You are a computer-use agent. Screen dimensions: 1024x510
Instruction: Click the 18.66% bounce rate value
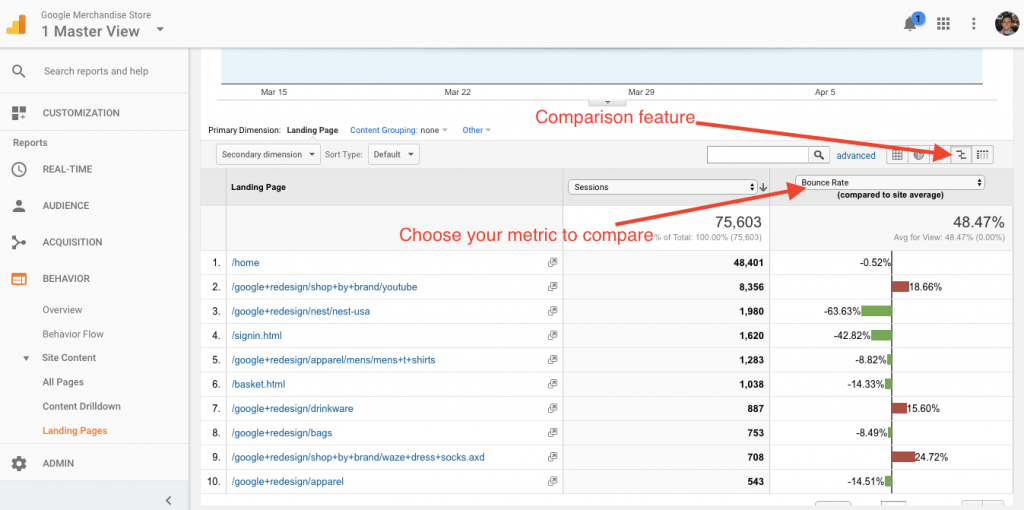(925, 287)
